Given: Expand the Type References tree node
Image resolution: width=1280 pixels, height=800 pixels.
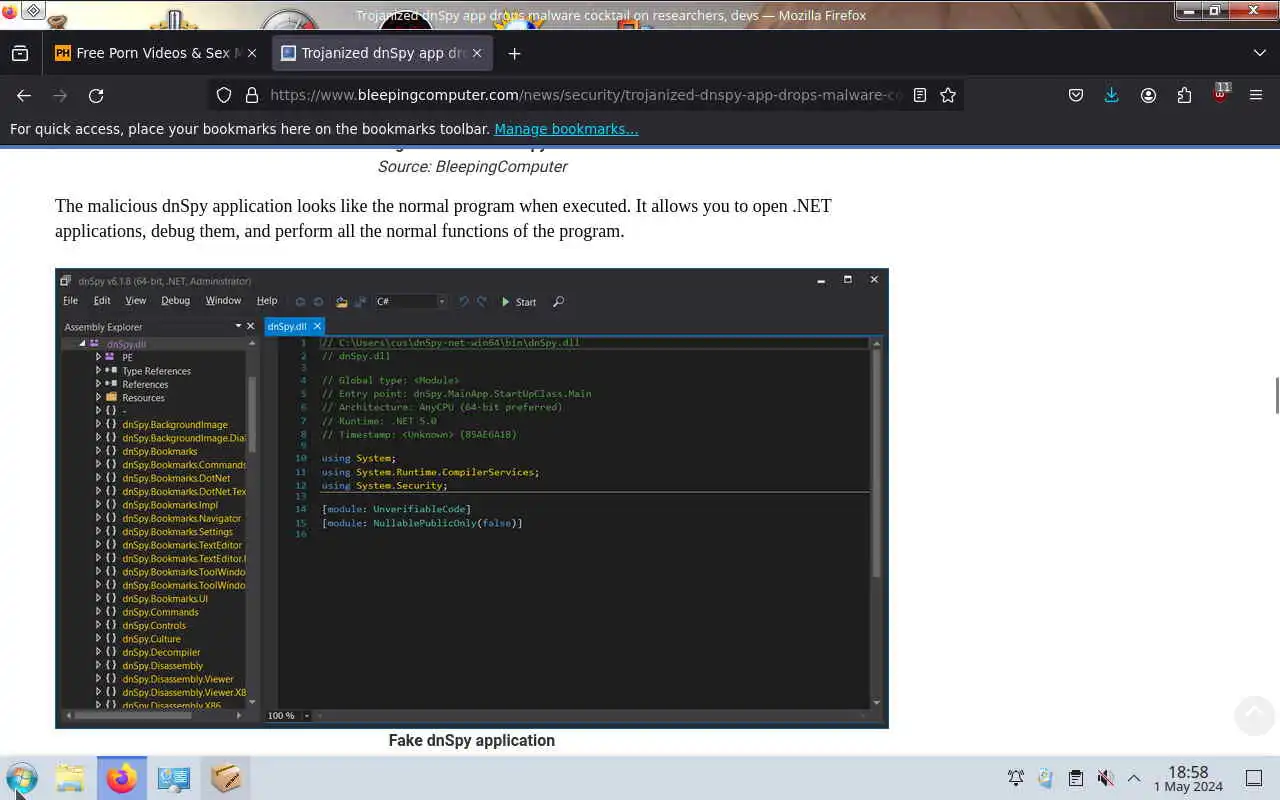Looking at the screenshot, I should [x=98, y=371].
